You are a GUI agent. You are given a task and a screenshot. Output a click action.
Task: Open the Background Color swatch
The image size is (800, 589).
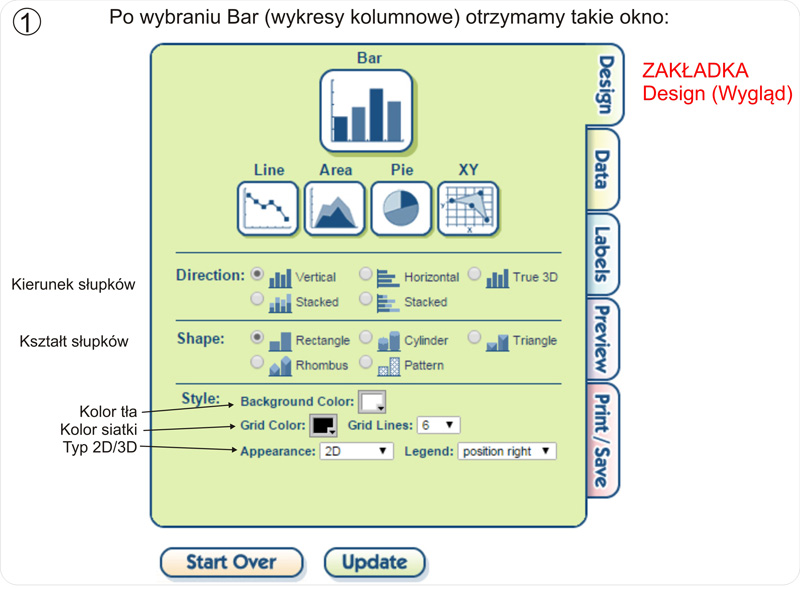click(372, 402)
